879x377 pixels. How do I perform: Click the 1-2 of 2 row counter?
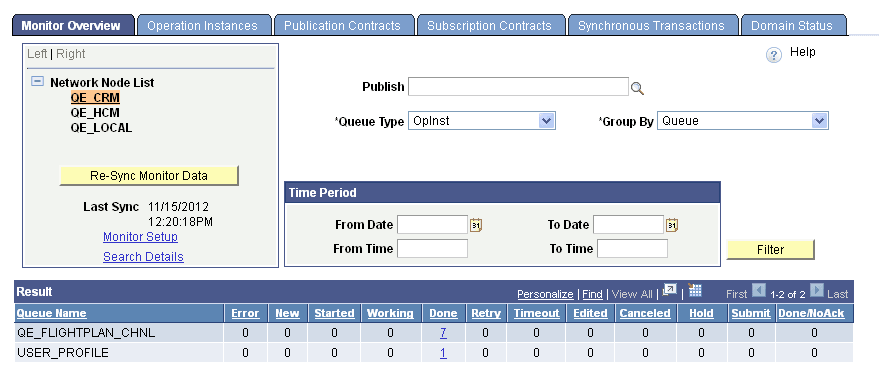coord(788,294)
